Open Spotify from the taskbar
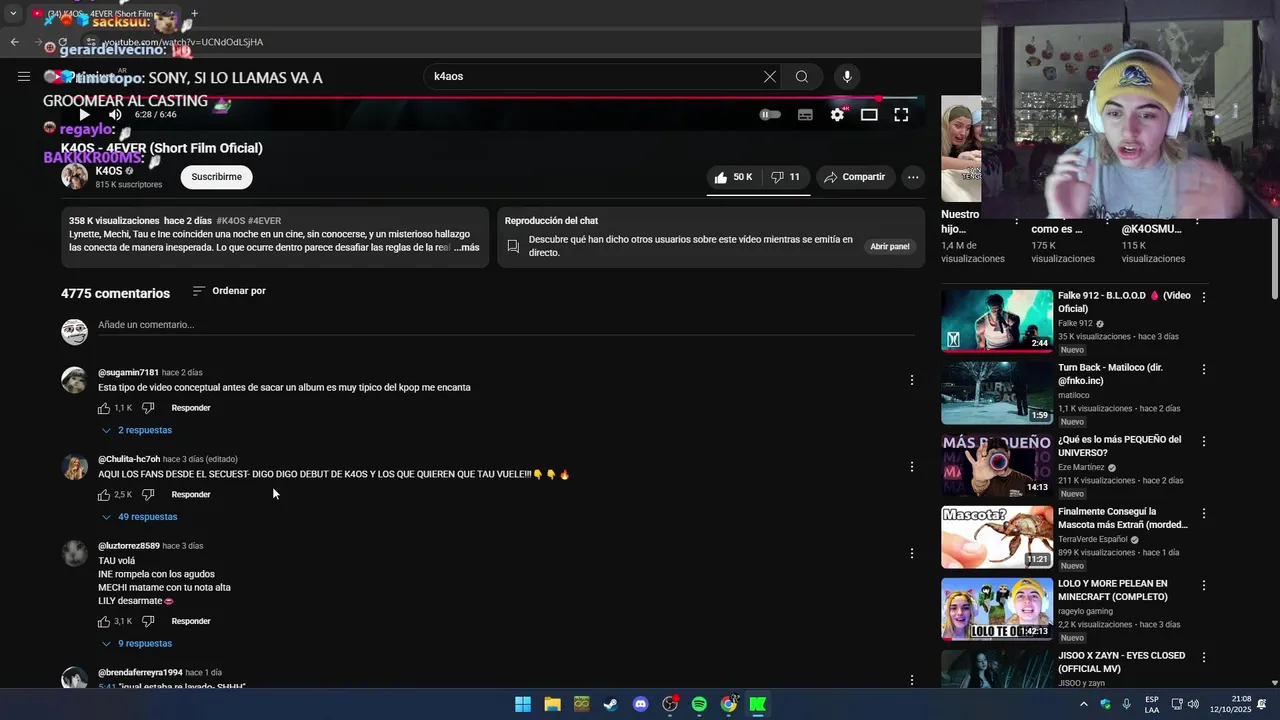 [699, 704]
